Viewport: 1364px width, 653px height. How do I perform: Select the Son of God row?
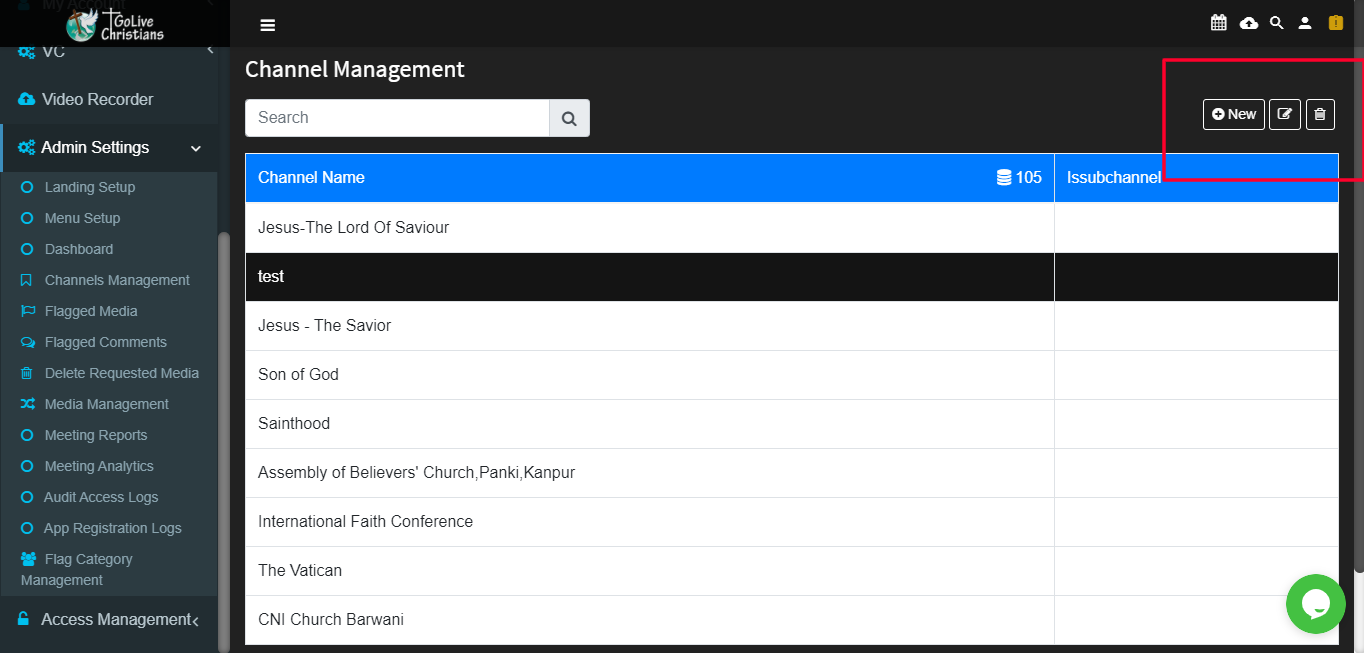coord(792,375)
